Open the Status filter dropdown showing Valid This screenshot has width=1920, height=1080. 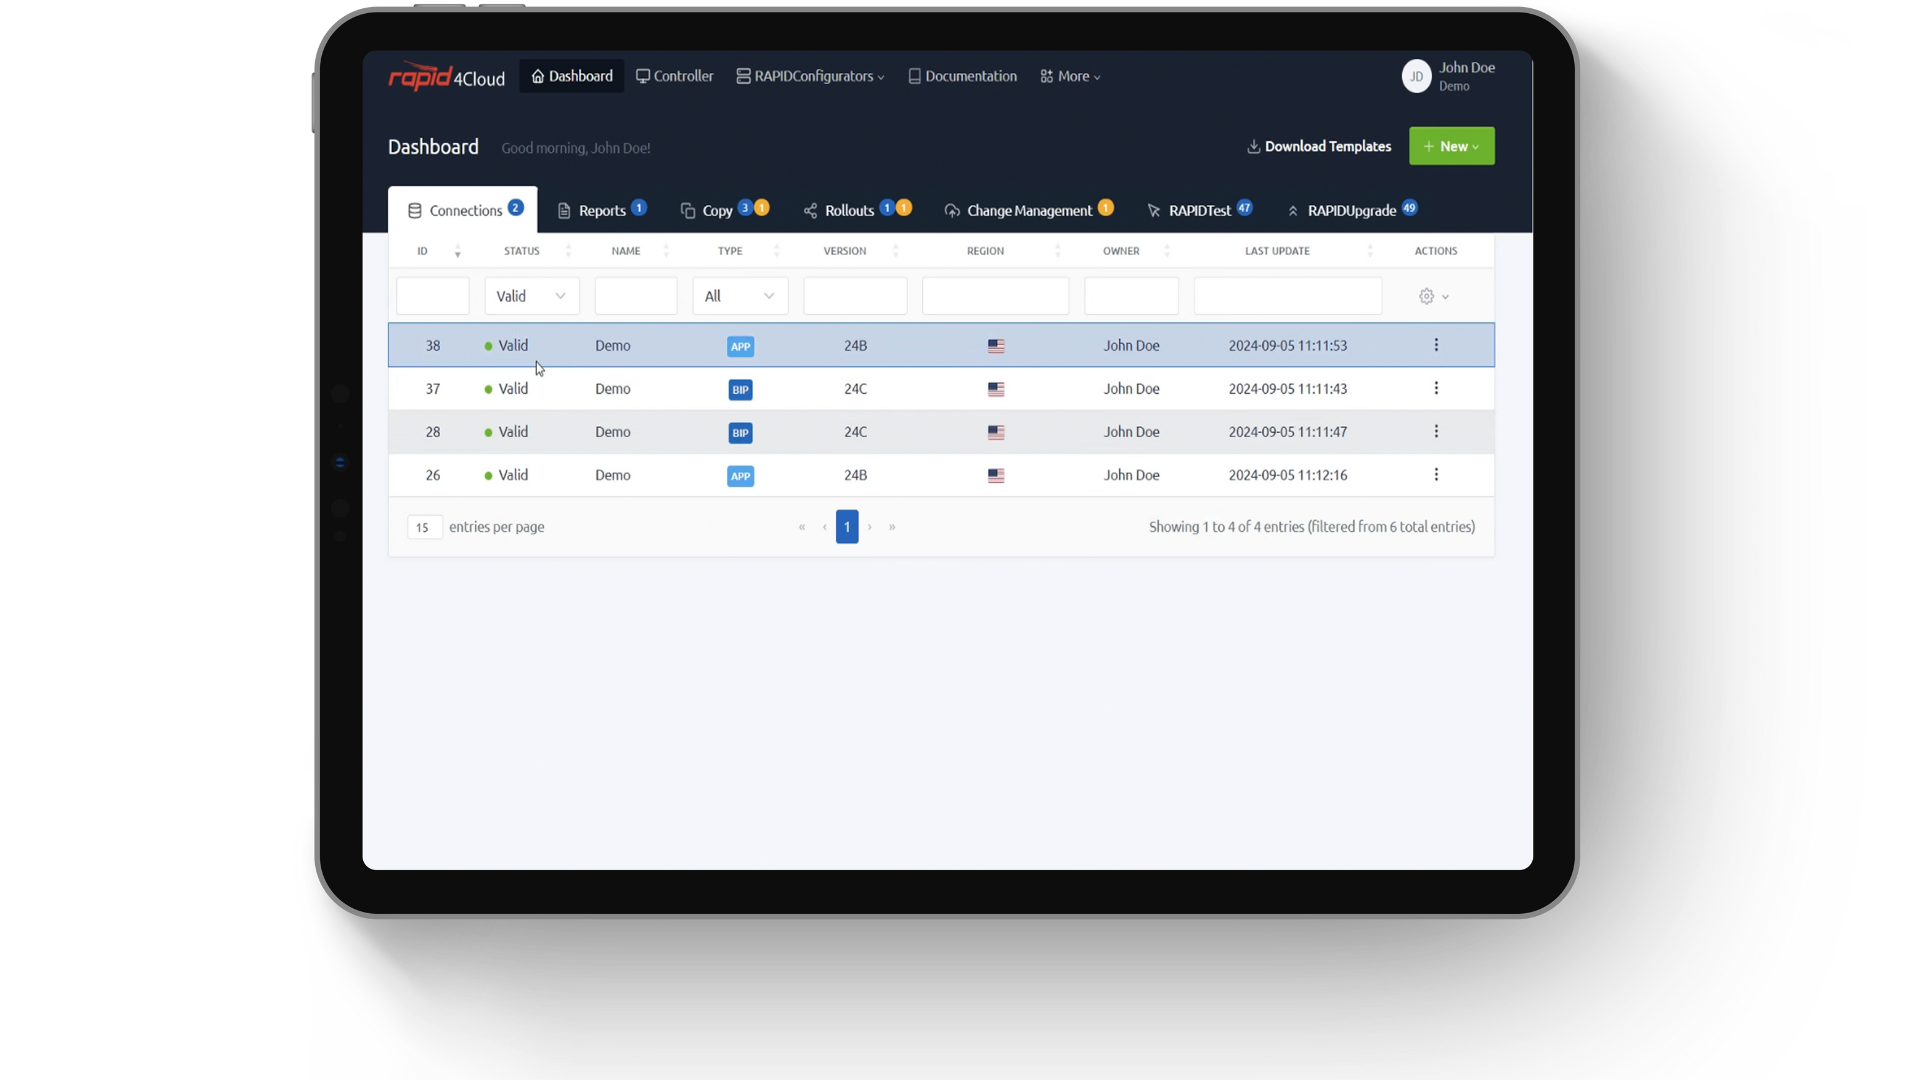[x=532, y=296]
